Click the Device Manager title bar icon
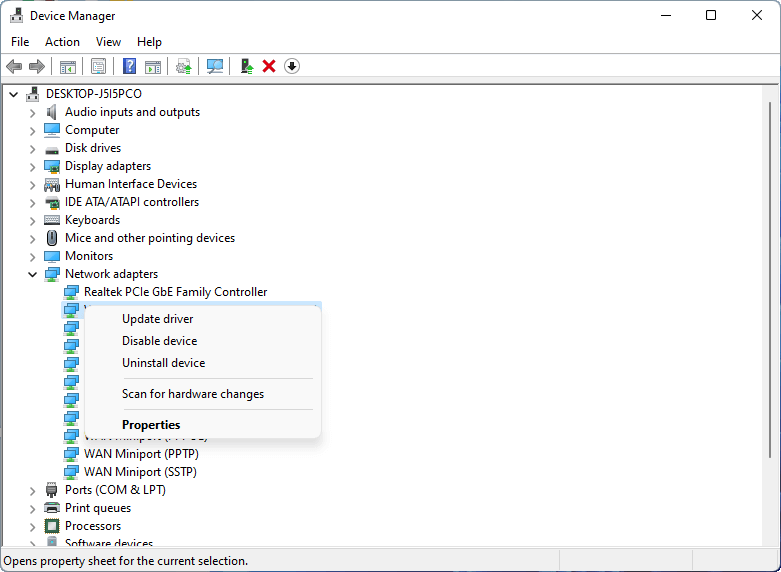This screenshot has height=572, width=781. pyautogui.click(x=16, y=16)
